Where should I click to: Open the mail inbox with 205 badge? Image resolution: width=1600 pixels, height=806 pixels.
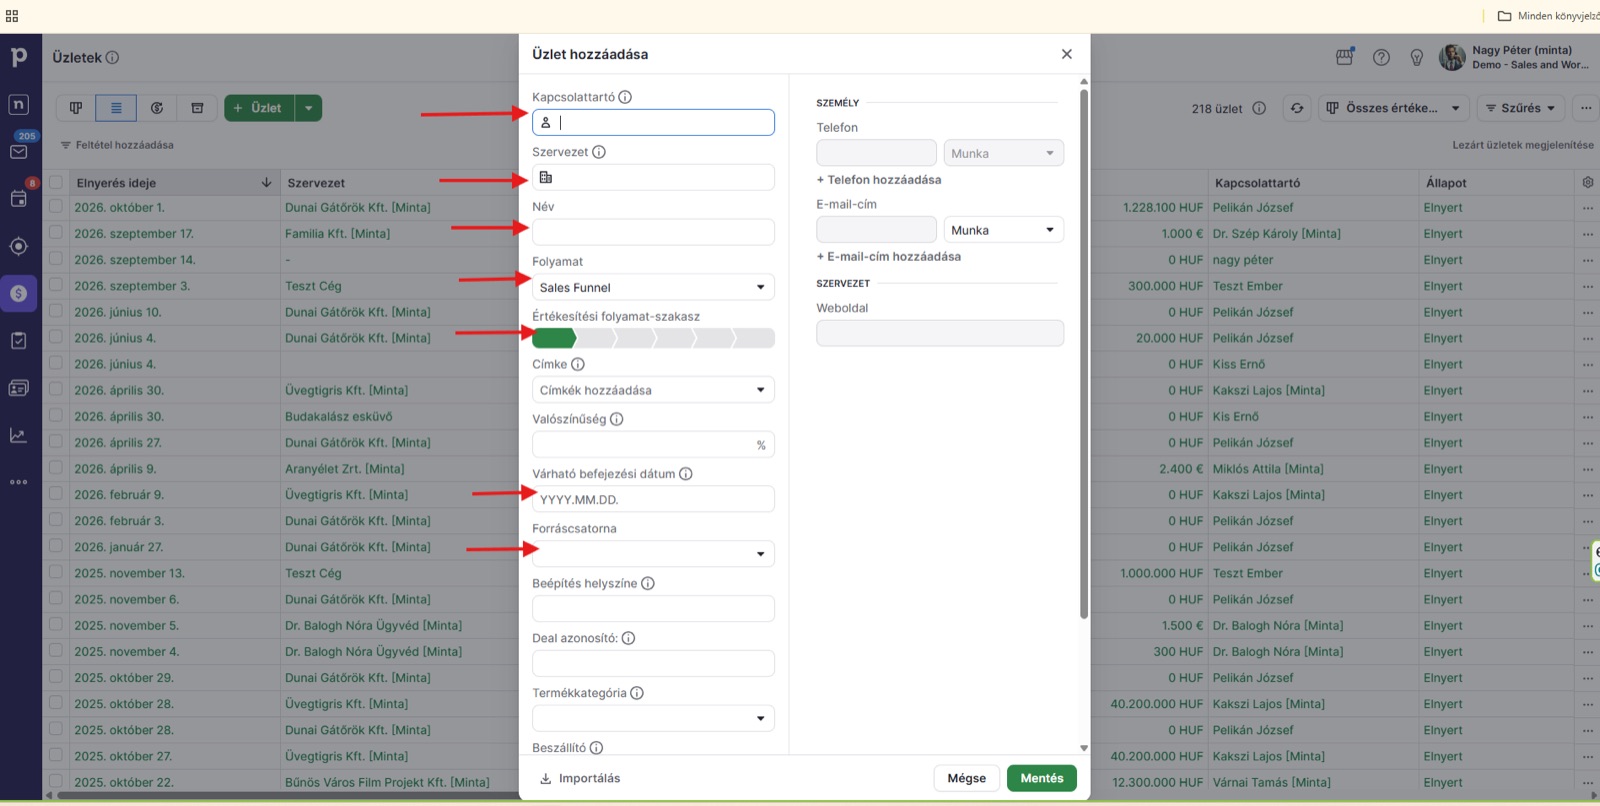click(x=19, y=152)
